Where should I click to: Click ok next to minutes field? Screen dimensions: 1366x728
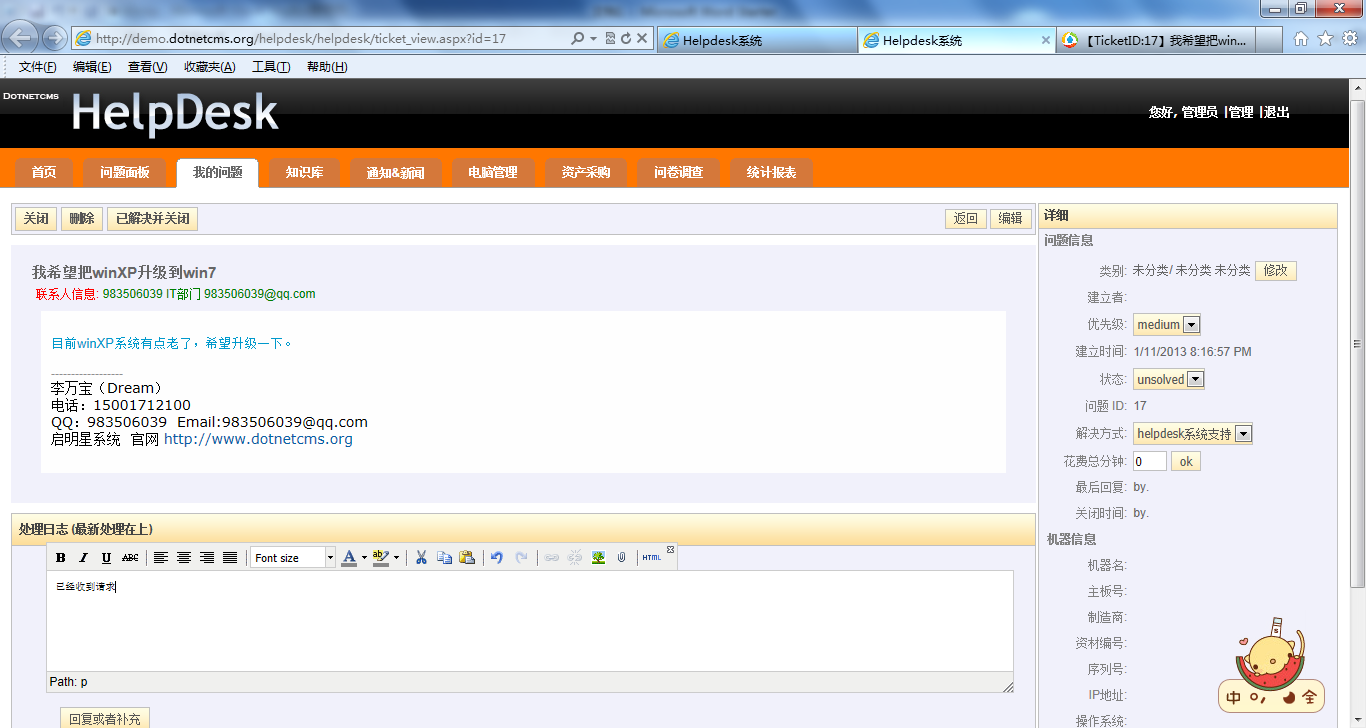(x=1186, y=461)
